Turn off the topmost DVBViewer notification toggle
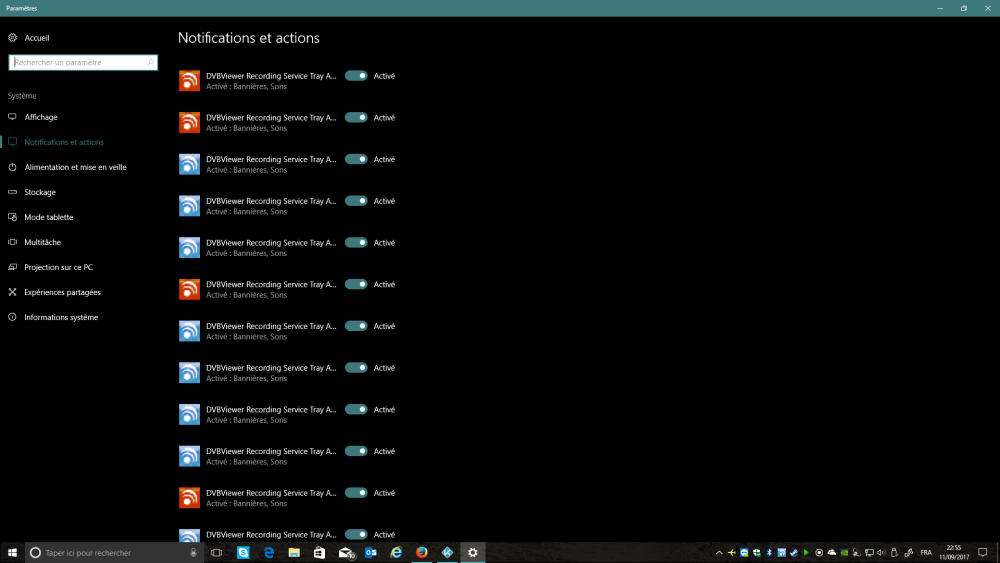This screenshot has width=1000, height=563. (356, 76)
